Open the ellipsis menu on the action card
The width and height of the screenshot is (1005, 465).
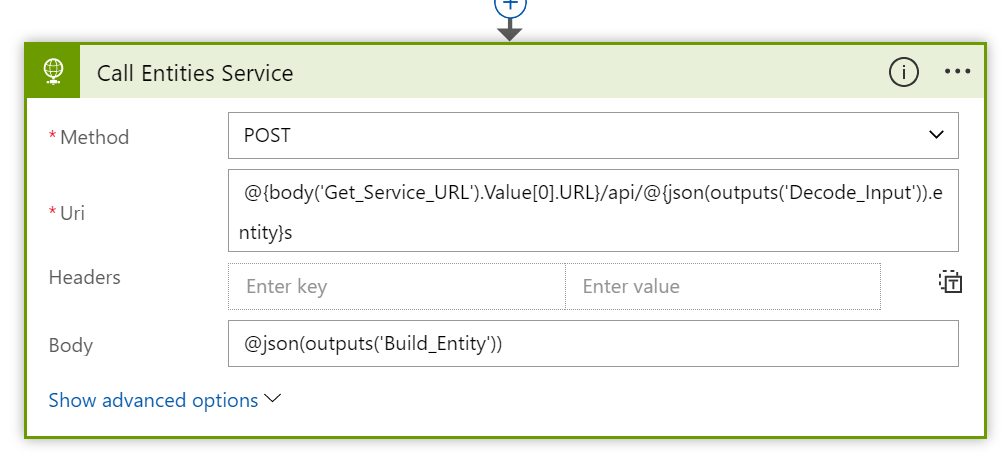point(957,72)
